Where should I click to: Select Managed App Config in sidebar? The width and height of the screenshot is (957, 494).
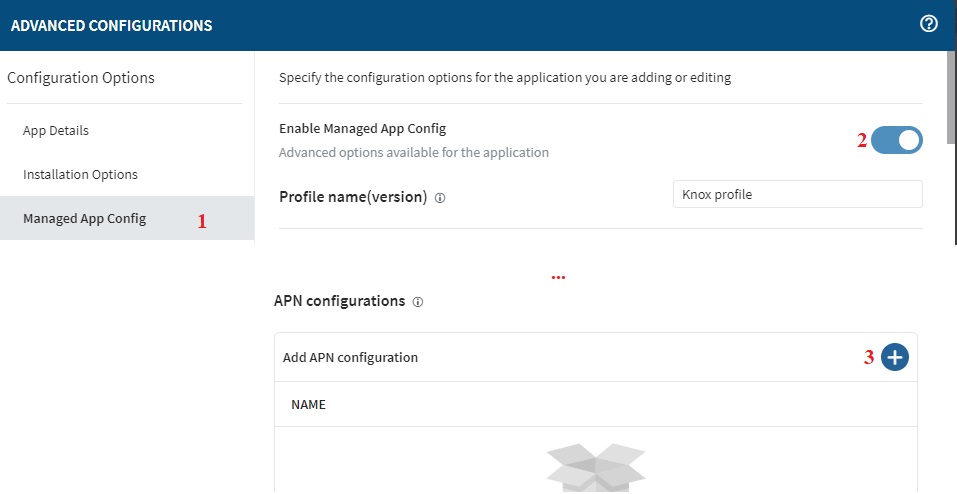[84, 219]
